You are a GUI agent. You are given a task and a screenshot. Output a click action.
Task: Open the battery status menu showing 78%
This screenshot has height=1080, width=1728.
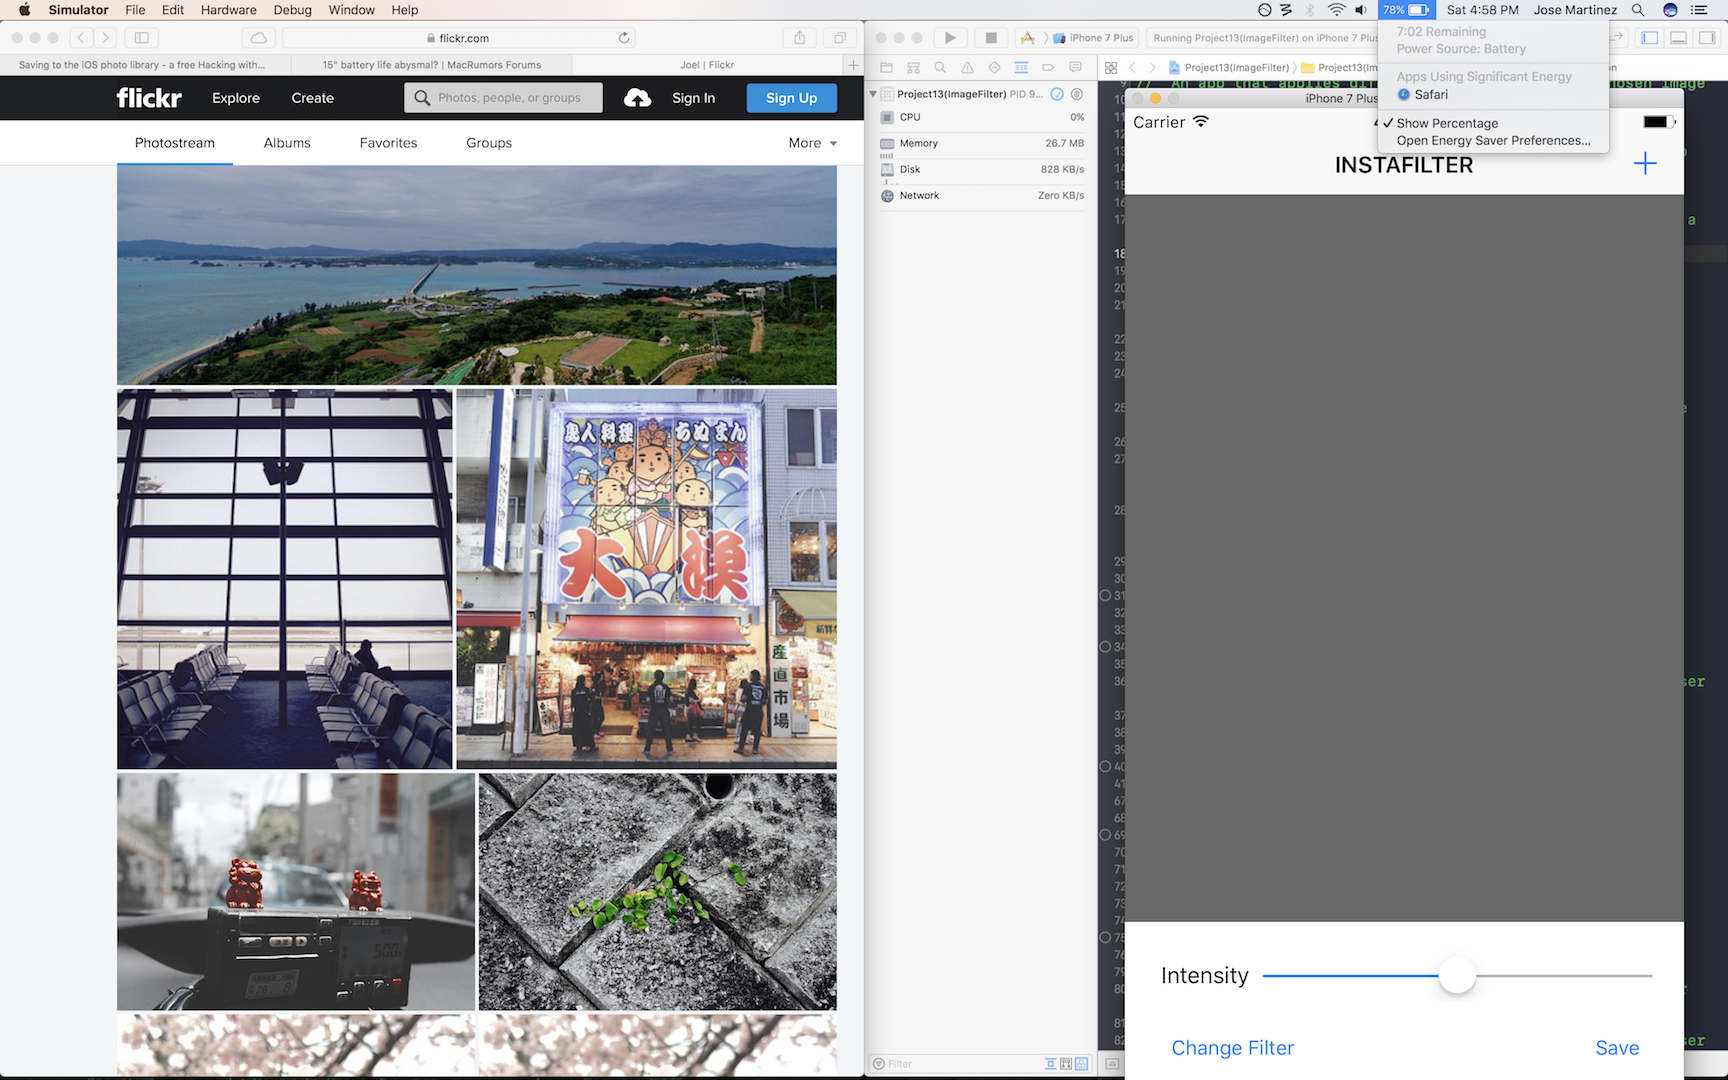(x=1406, y=10)
